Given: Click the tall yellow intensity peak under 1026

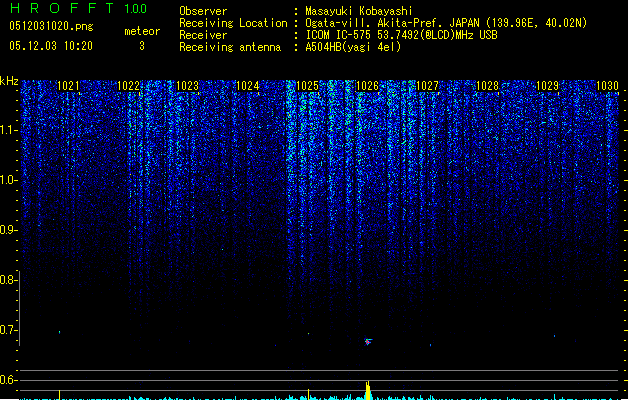Looking at the screenshot, I should click(x=368, y=390).
